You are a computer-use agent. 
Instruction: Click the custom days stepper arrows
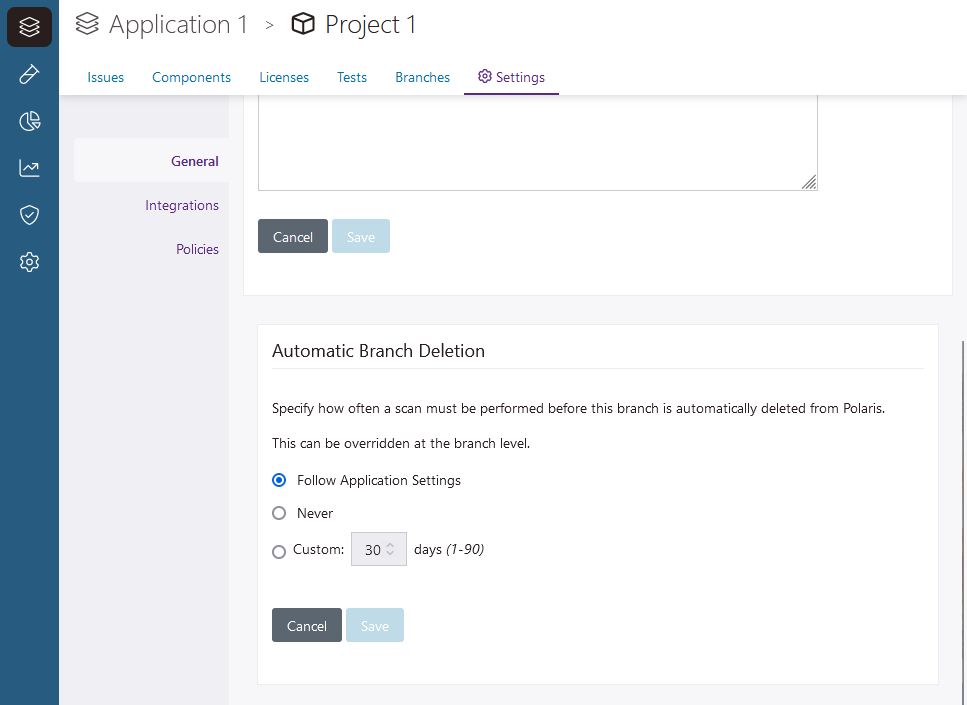[x=391, y=549]
